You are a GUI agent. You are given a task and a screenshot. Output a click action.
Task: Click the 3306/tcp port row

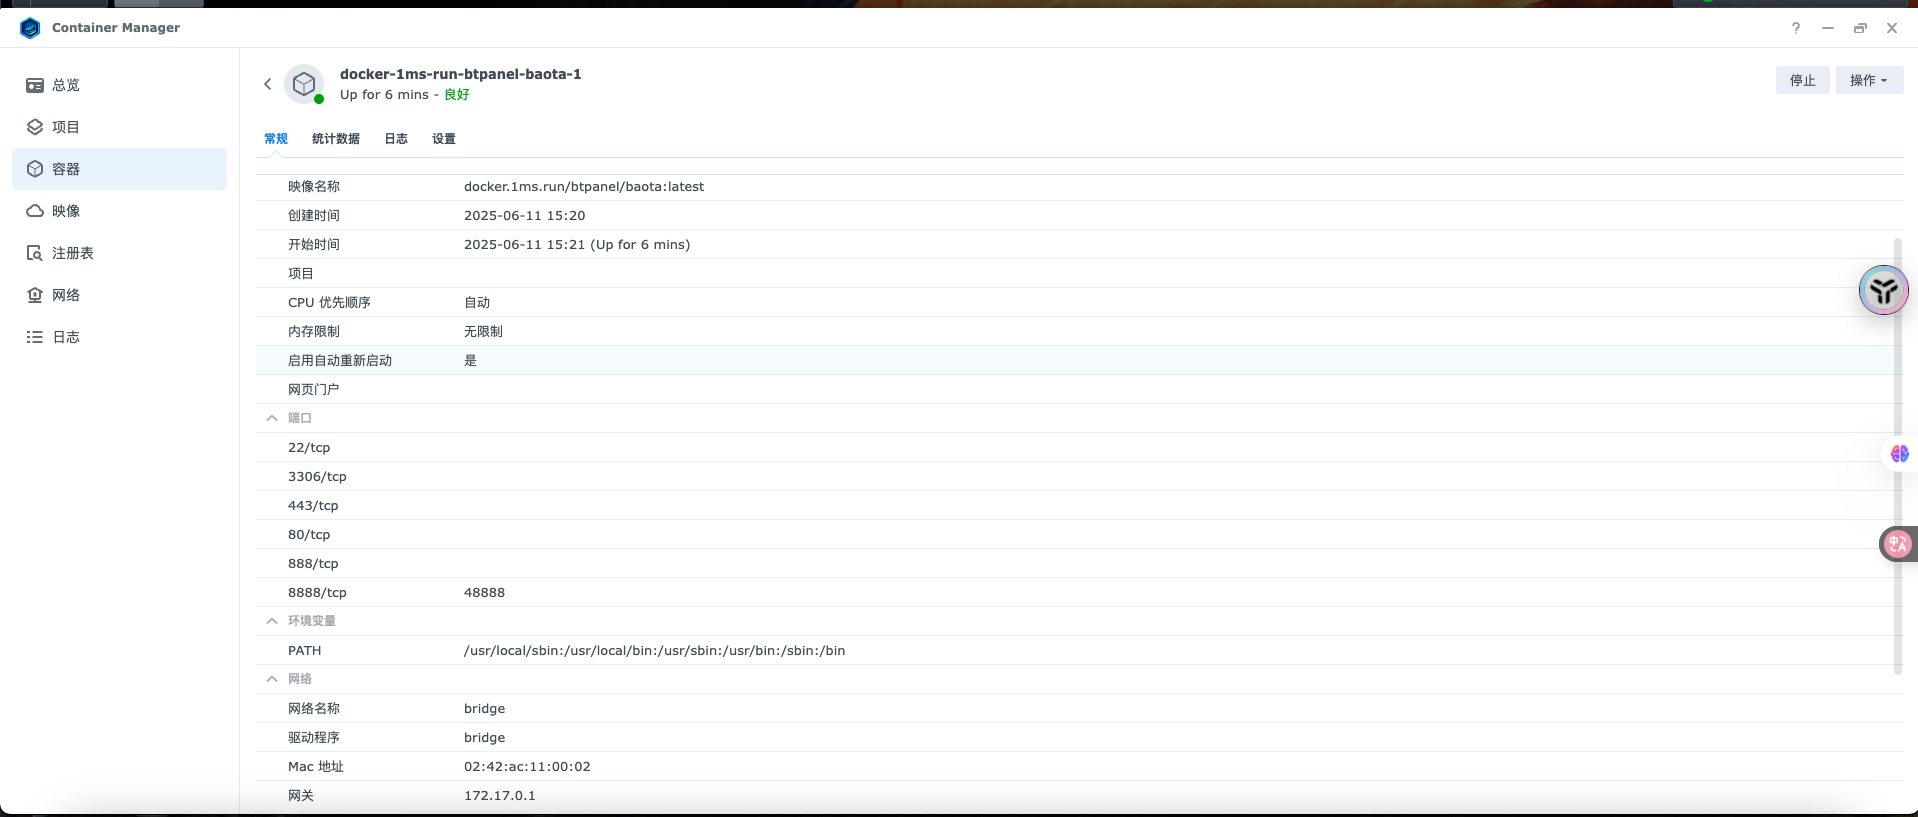pyautogui.click(x=1079, y=477)
